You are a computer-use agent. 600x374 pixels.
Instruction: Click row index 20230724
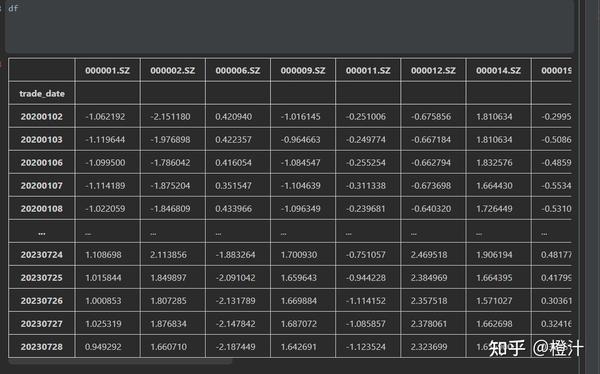click(42, 255)
